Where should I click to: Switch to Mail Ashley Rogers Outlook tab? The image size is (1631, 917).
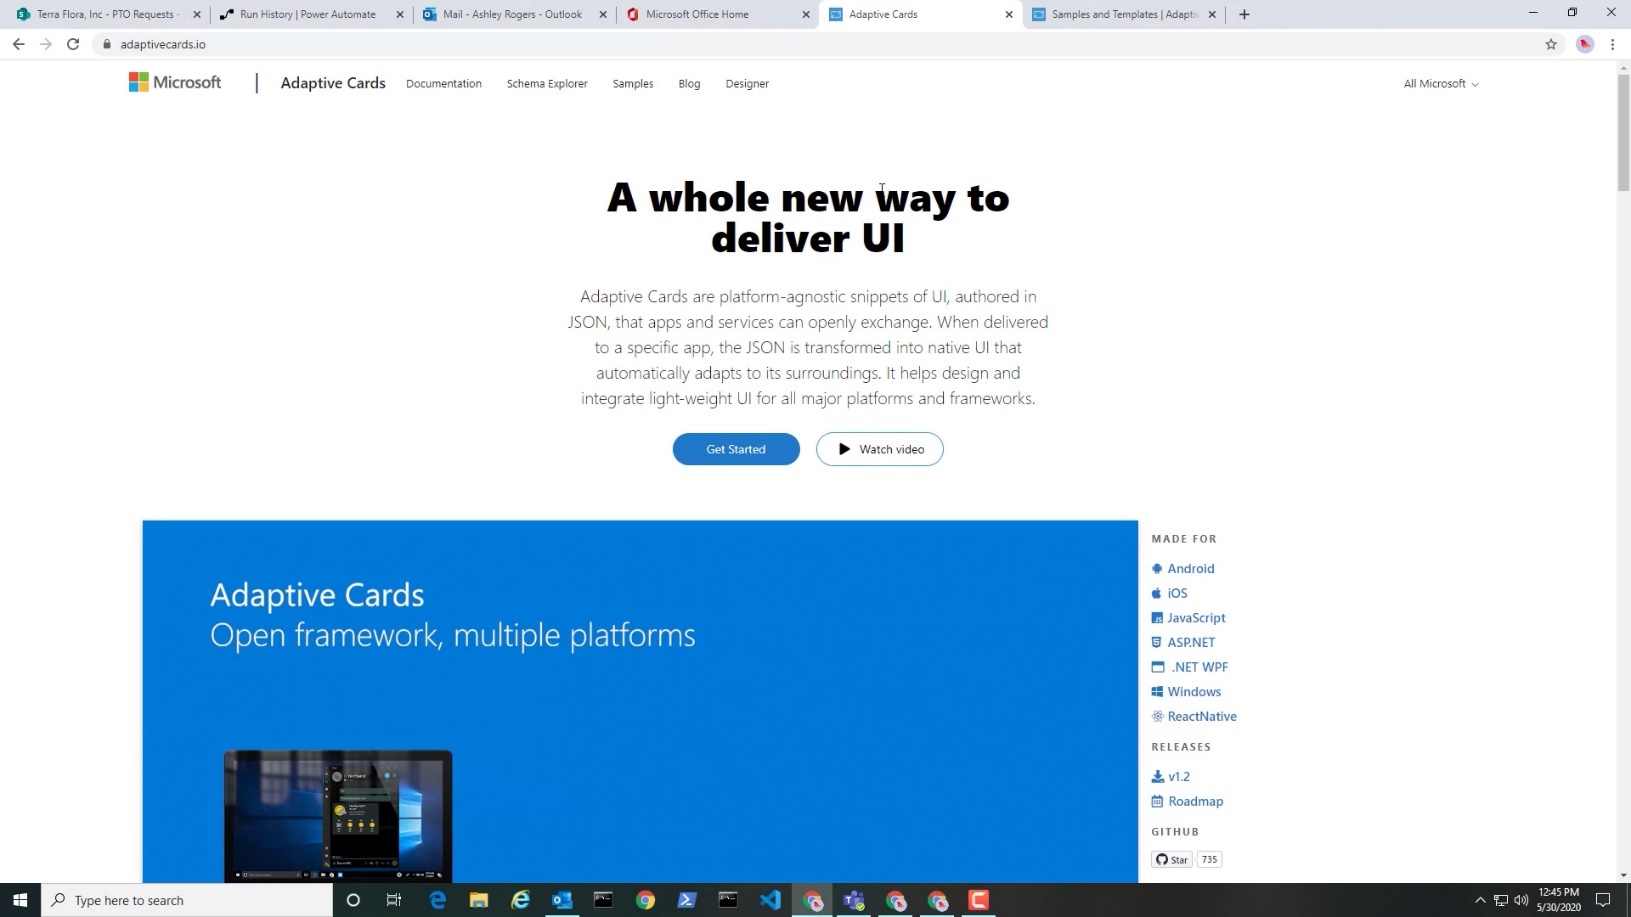[512, 14]
